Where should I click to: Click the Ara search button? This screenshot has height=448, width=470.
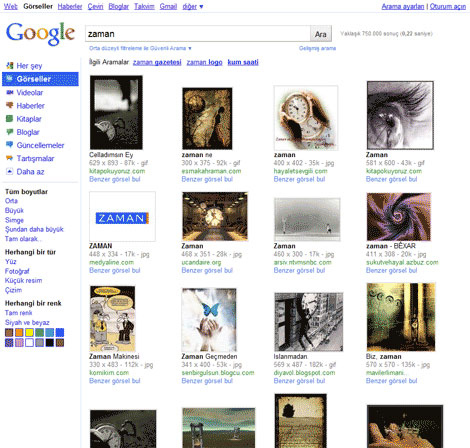pos(321,34)
